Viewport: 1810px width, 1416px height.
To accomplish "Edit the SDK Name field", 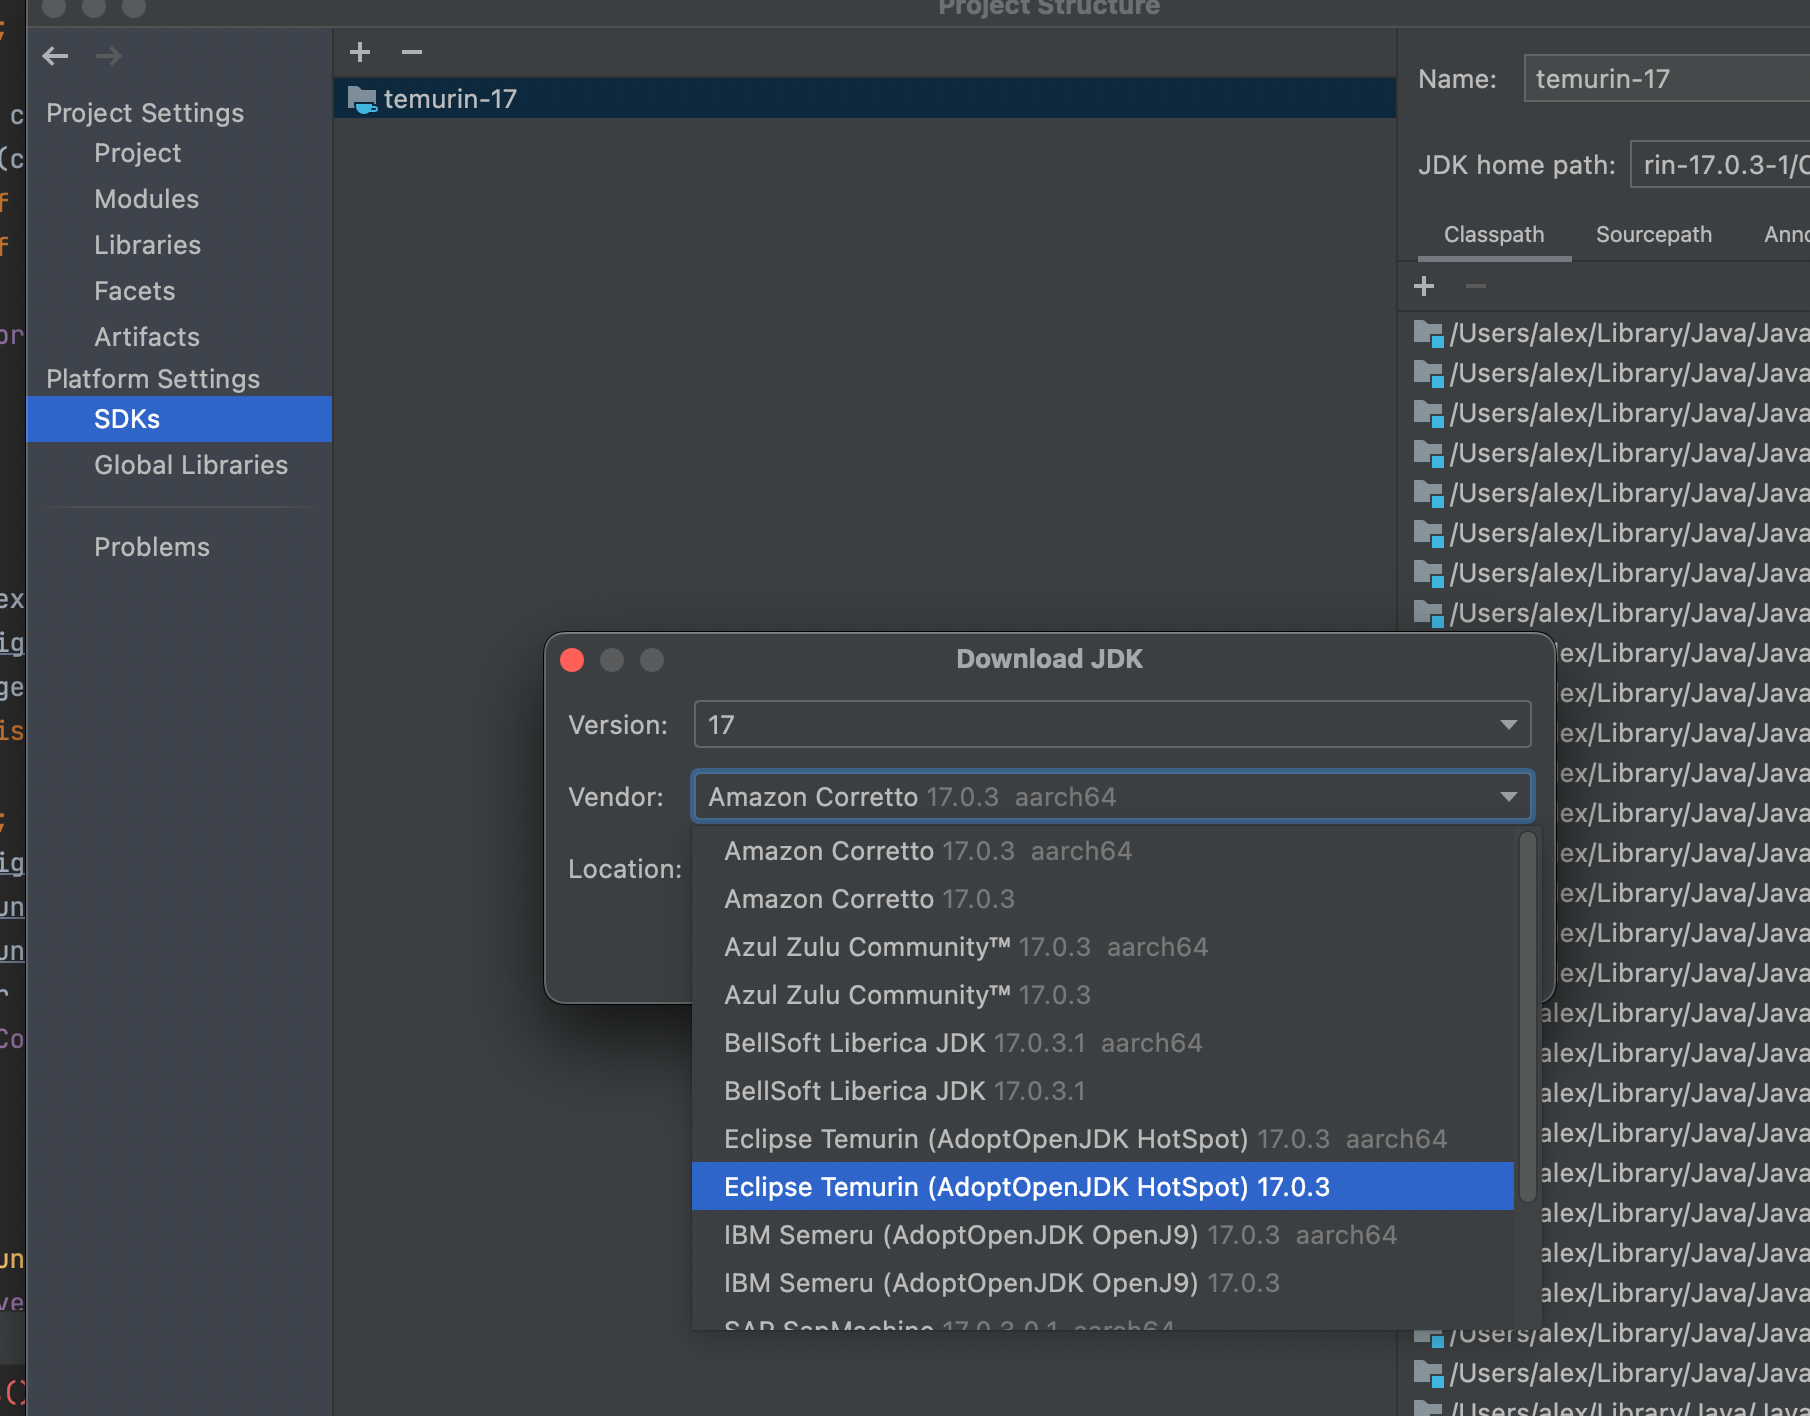I will click(x=1667, y=79).
